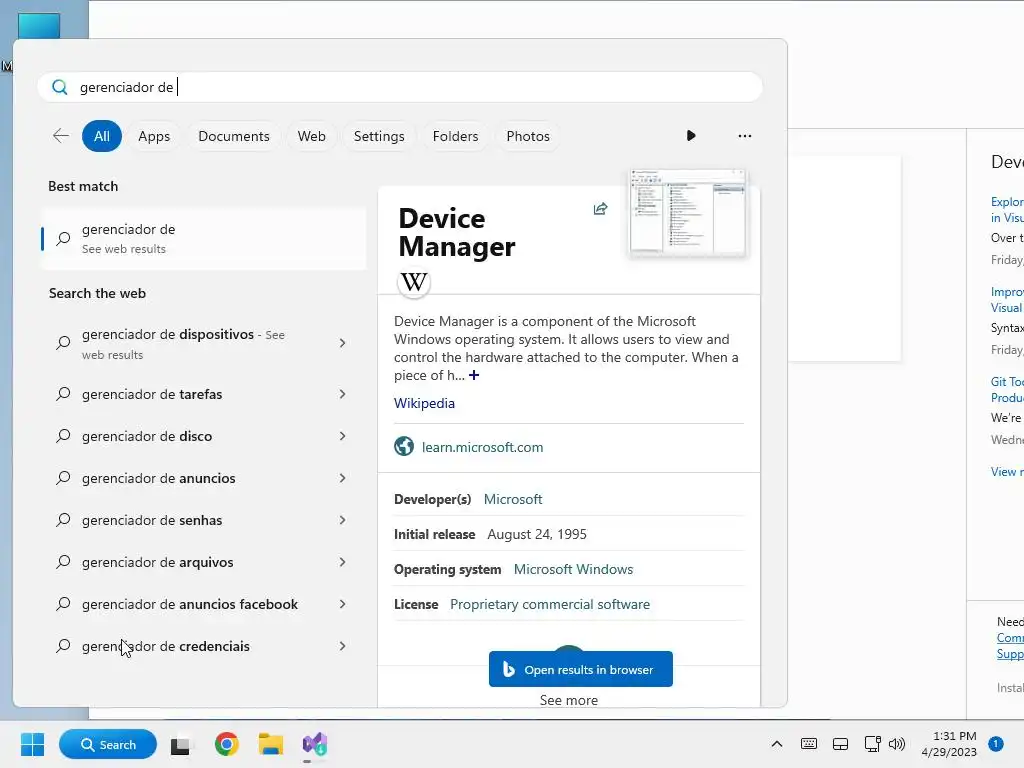
Task: Click the network status tray icon
Action: tap(872, 744)
